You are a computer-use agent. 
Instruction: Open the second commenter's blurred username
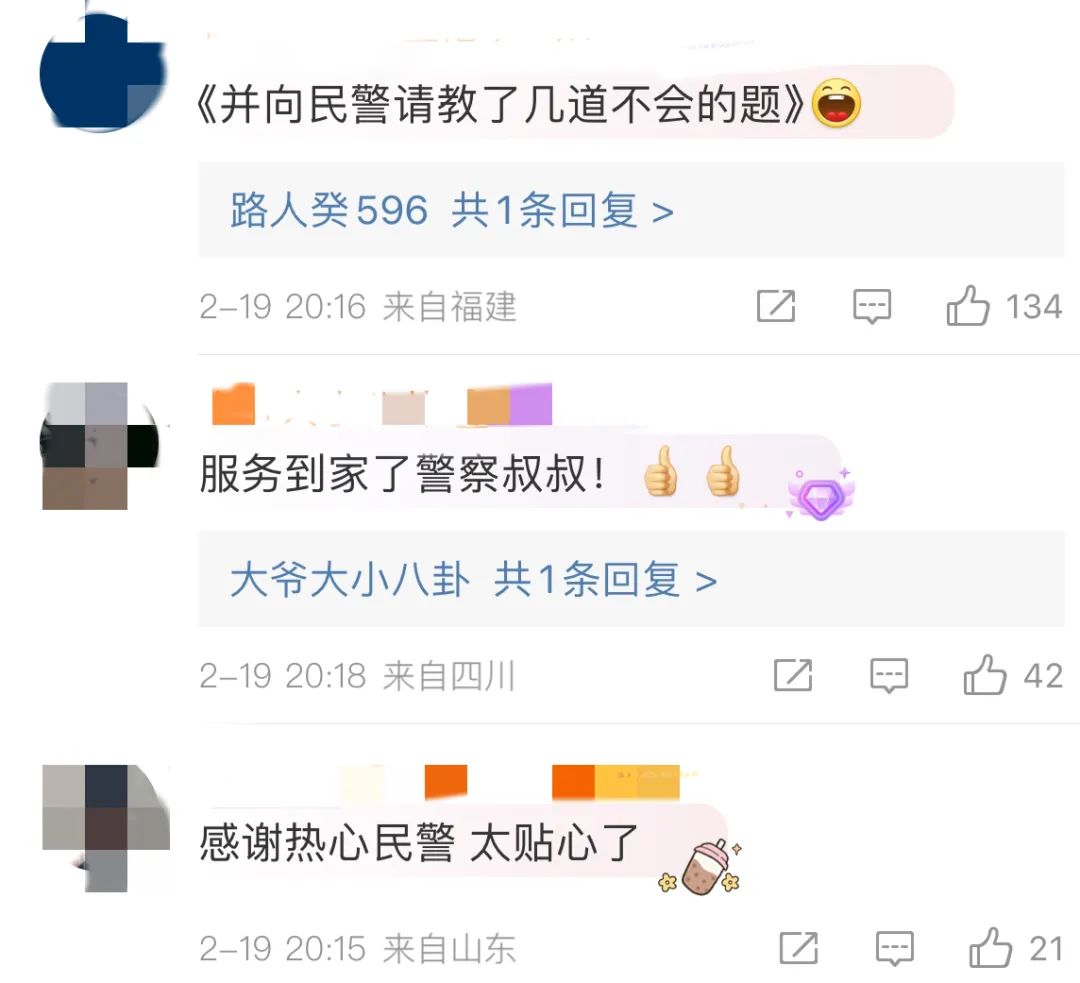(382, 404)
